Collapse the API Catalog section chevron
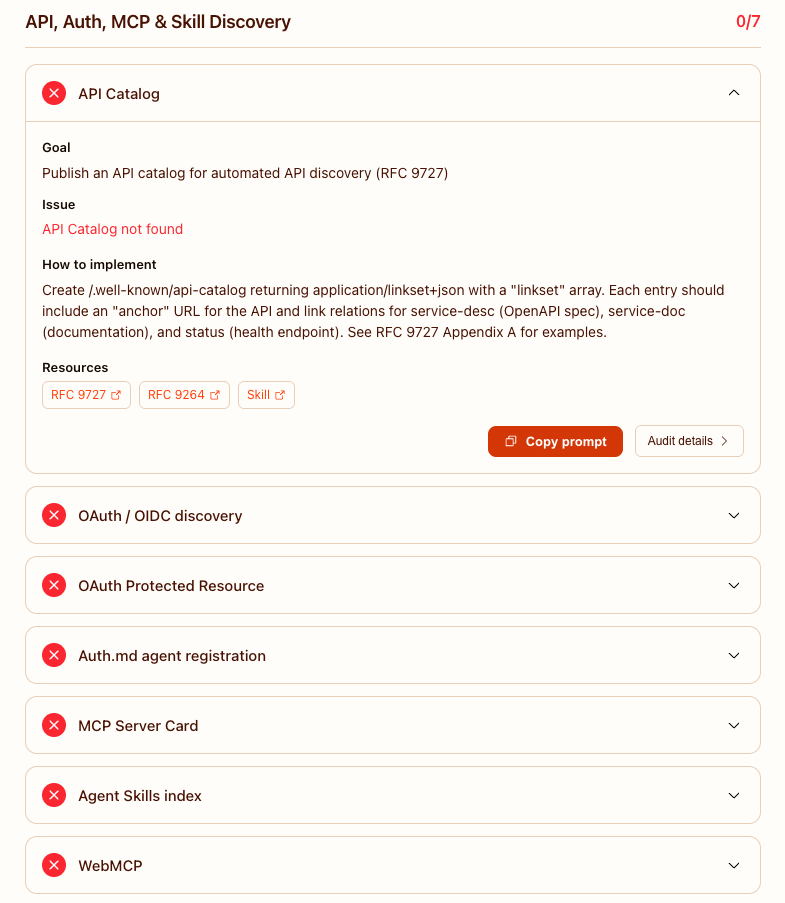This screenshot has height=903, width=785. (734, 93)
